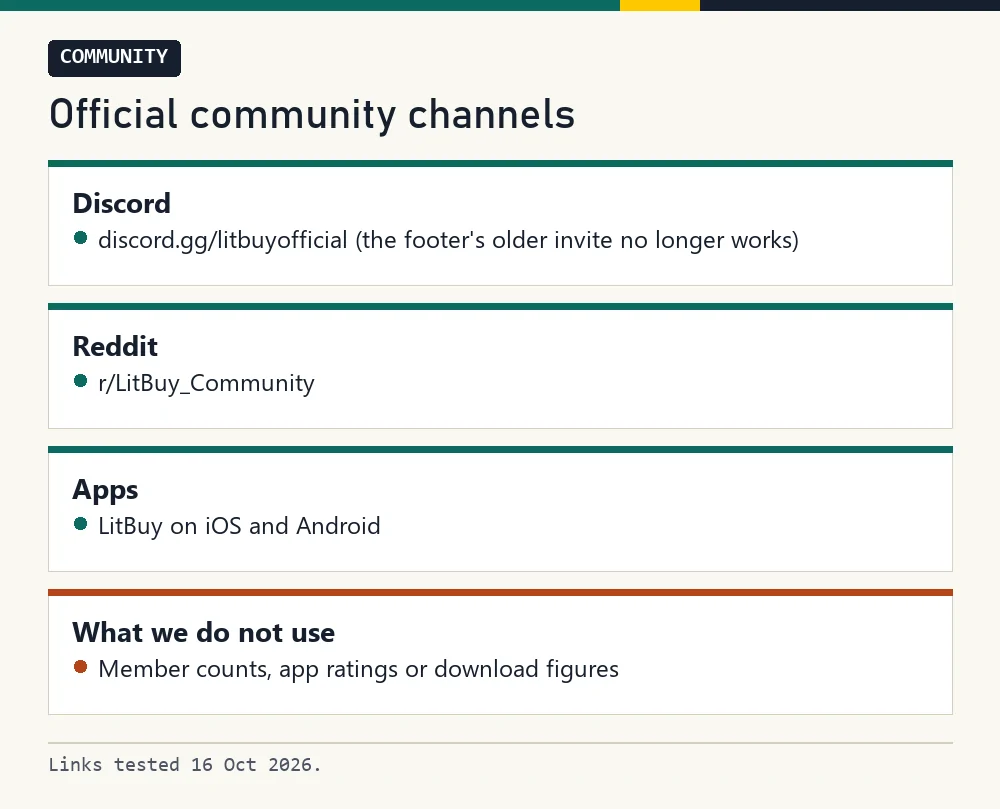1000x809 pixels.
Task: Click the 'Links tested 16 Oct 2026.' note
Action: coord(185,764)
